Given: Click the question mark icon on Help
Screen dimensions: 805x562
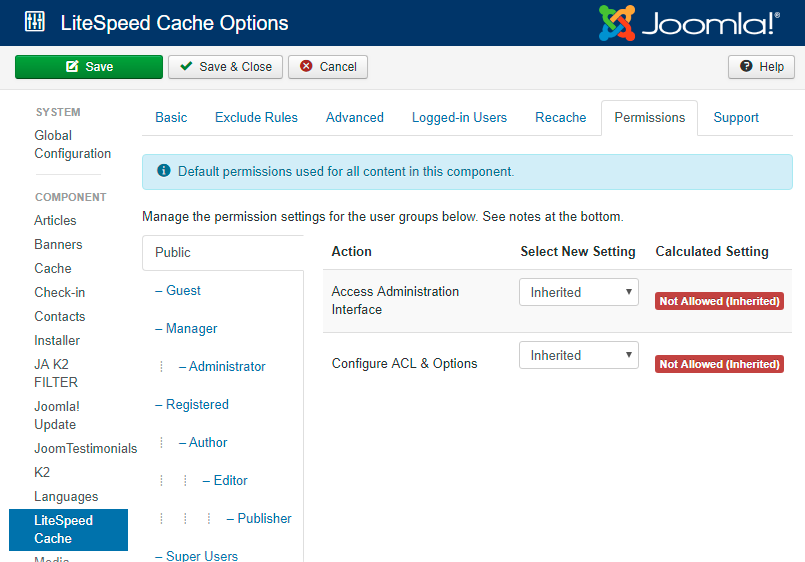Looking at the screenshot, I should pyautogui.click(x=746, y=66).
